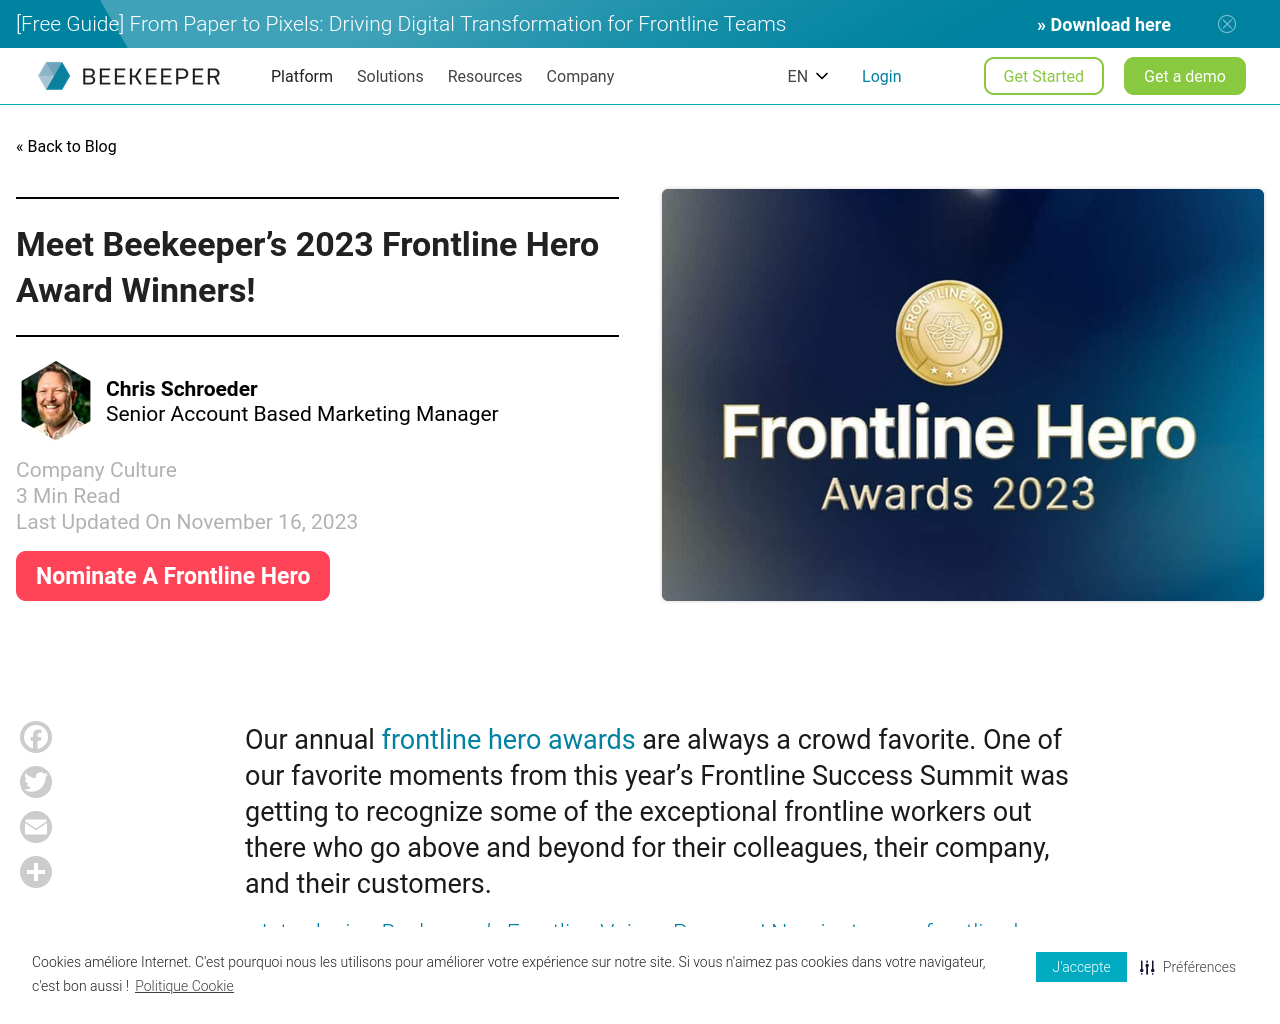Open more sharing options plus icon
Image resolution: width=1280 pixels, height=1024 pixels.
pos(36,872)
